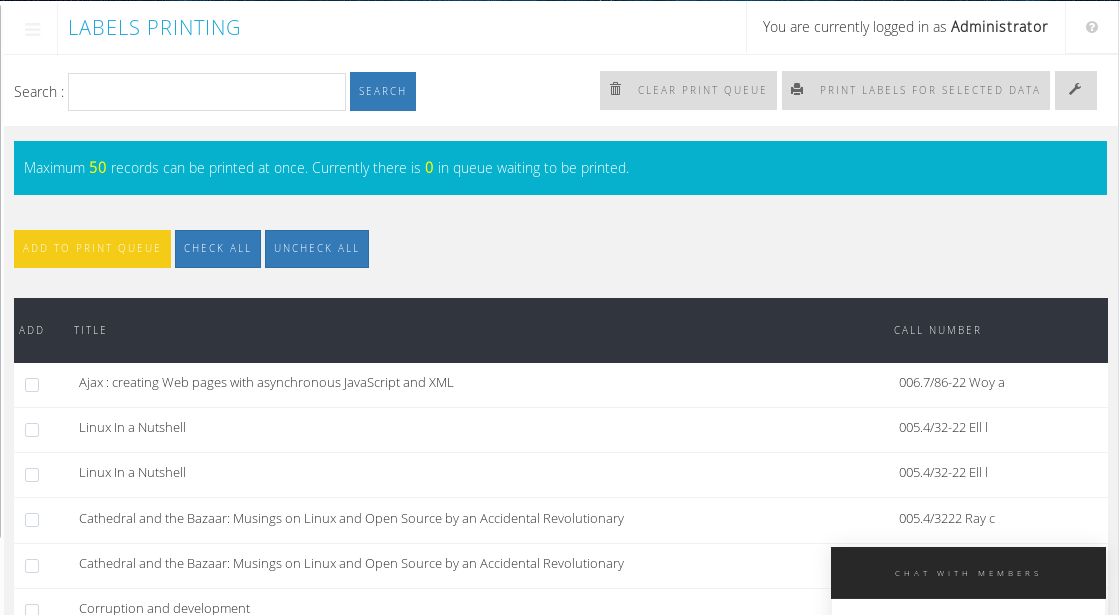Click Add To Print Queue button

tap(92, 249)
